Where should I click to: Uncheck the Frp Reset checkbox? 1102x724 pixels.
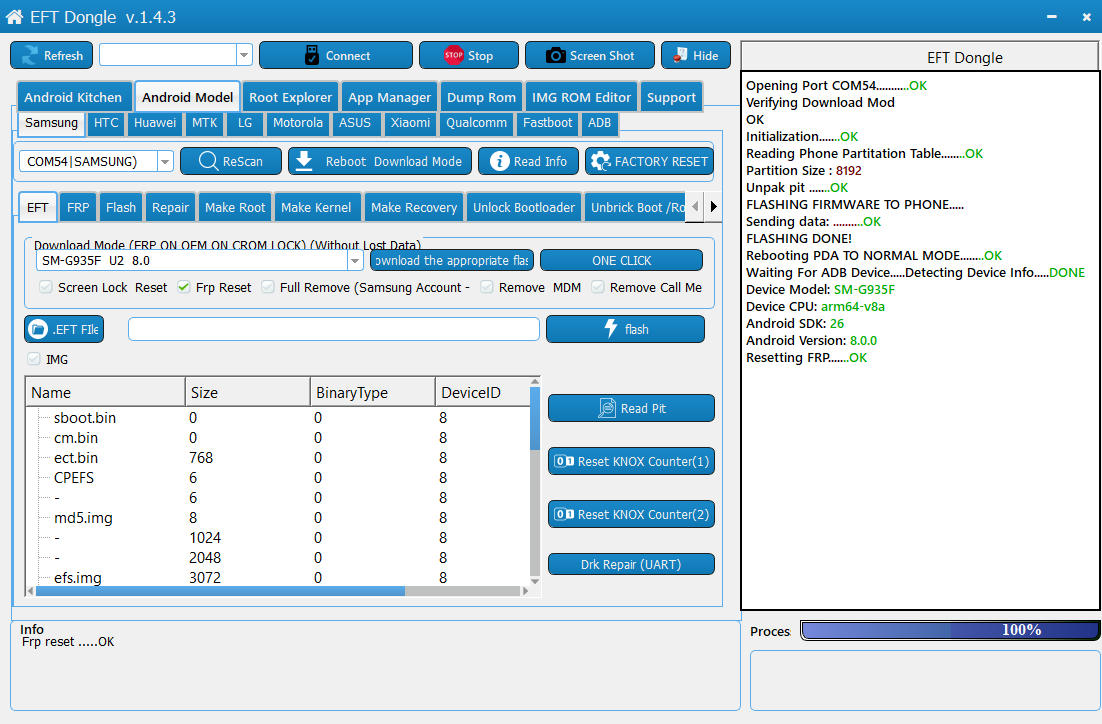coord(183,287)
